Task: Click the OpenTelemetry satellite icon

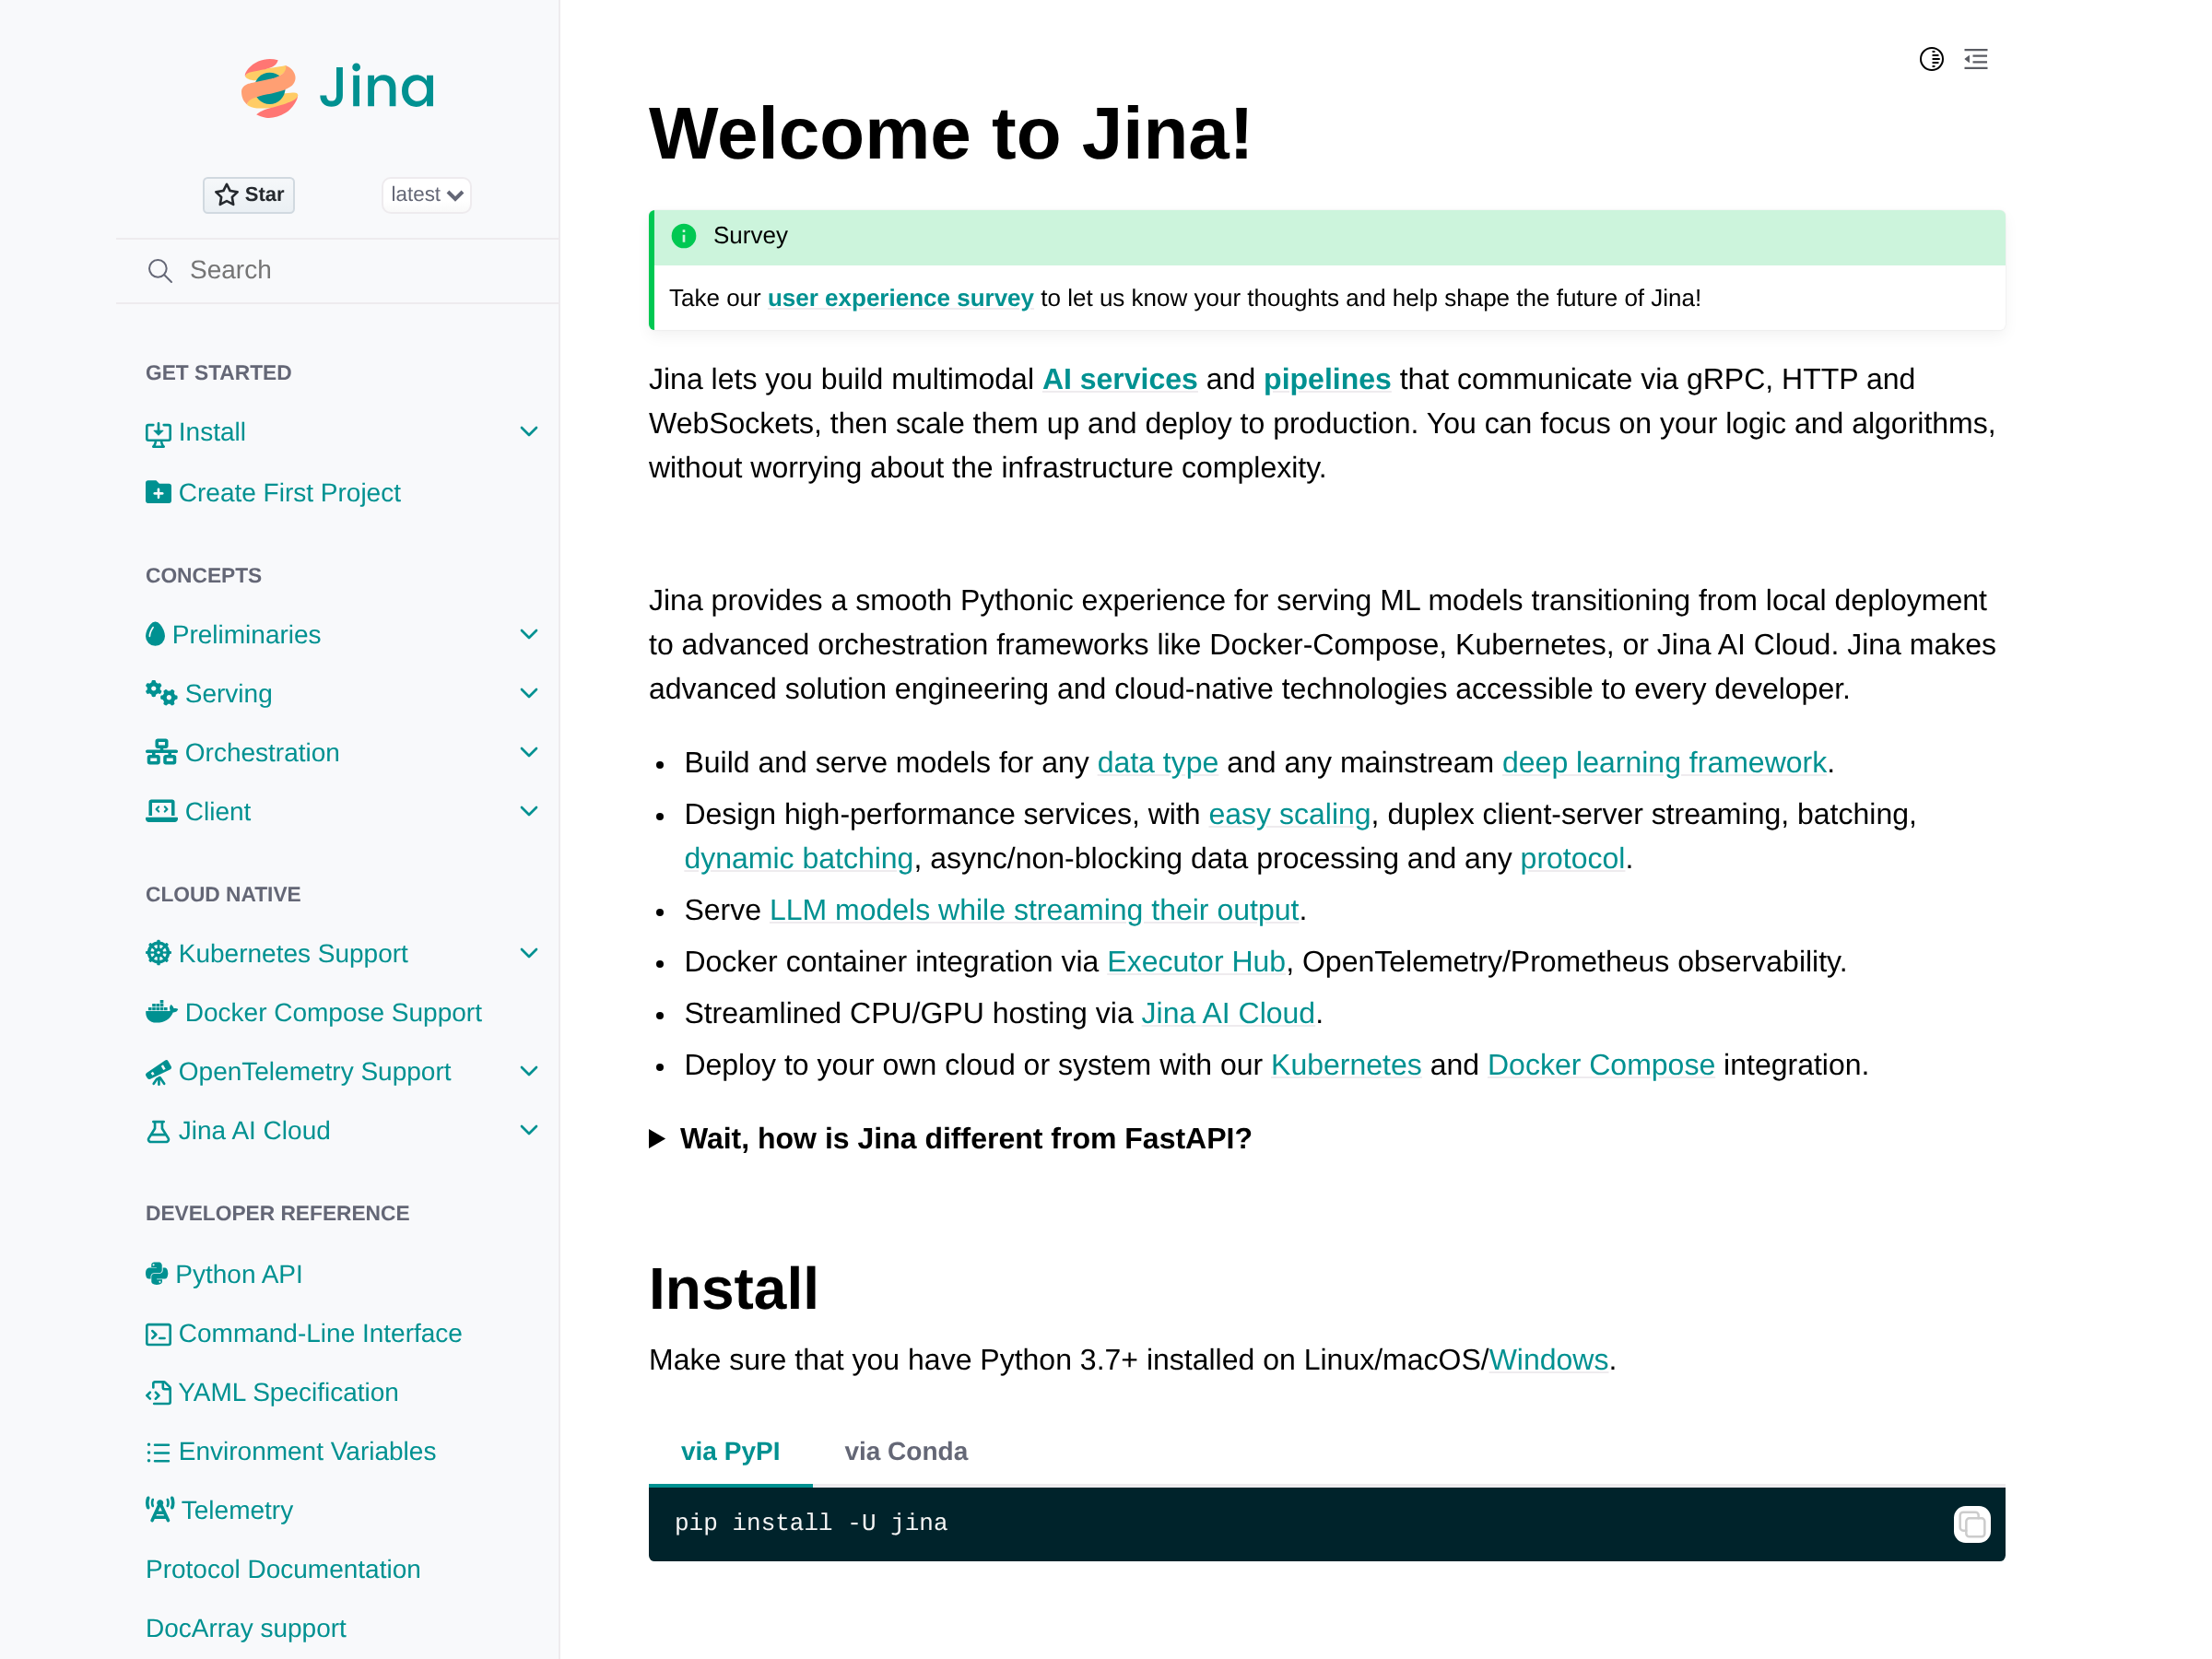Action: click(x=158, y=1072)
